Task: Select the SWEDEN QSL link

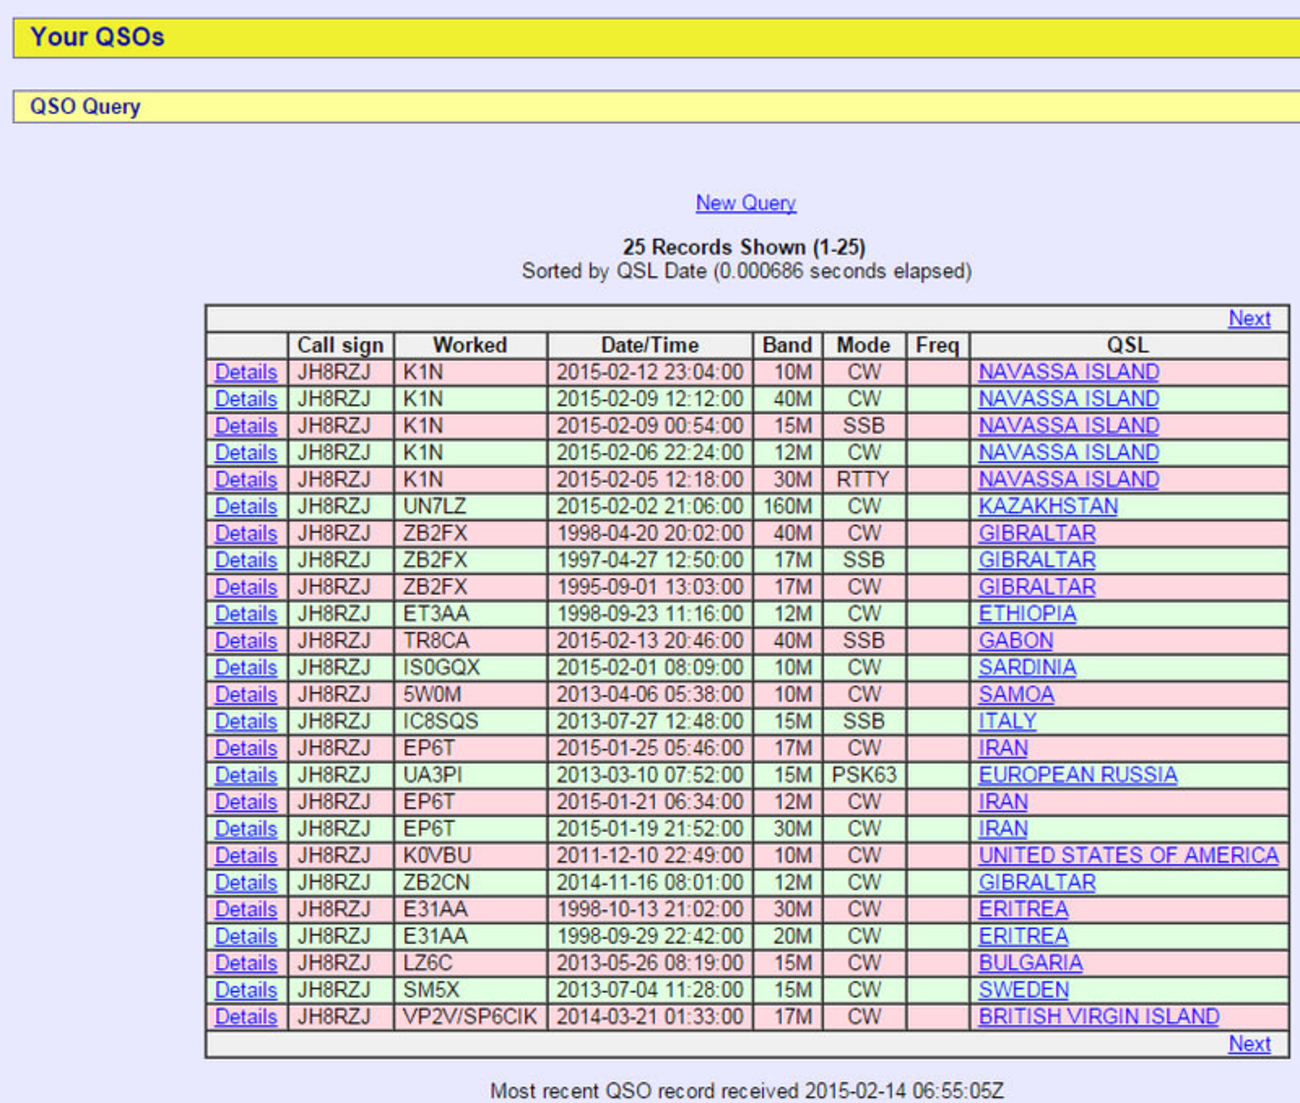Action: tap(1023, 990)
